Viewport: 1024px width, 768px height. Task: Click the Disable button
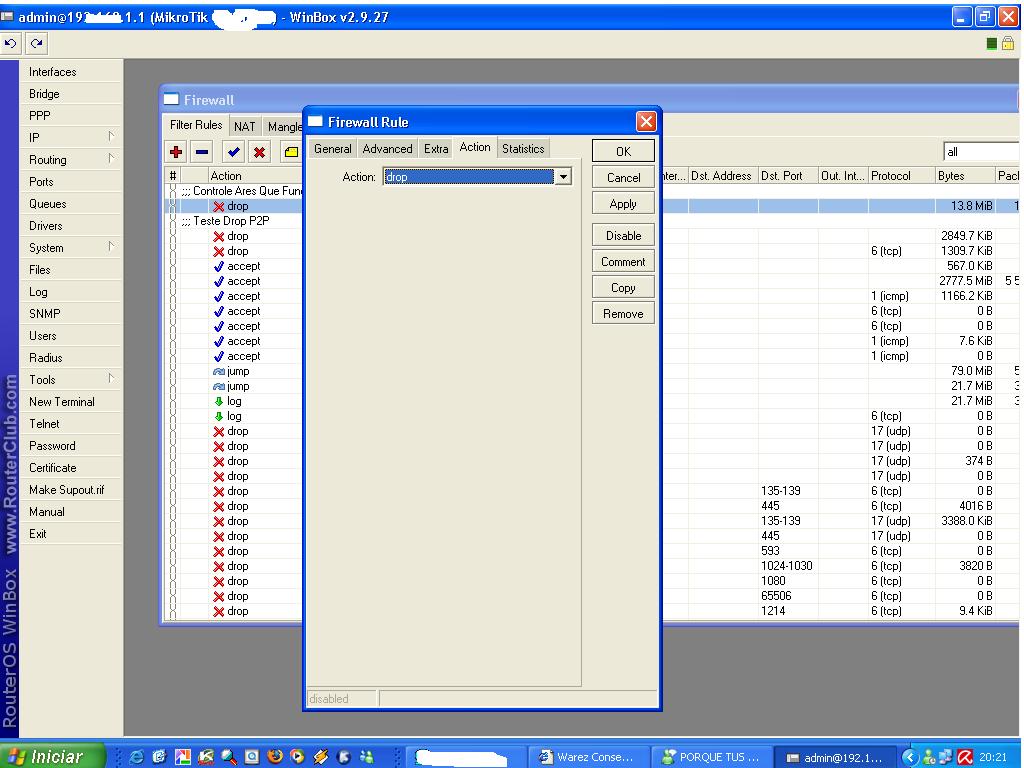click(x=623, y=235)
